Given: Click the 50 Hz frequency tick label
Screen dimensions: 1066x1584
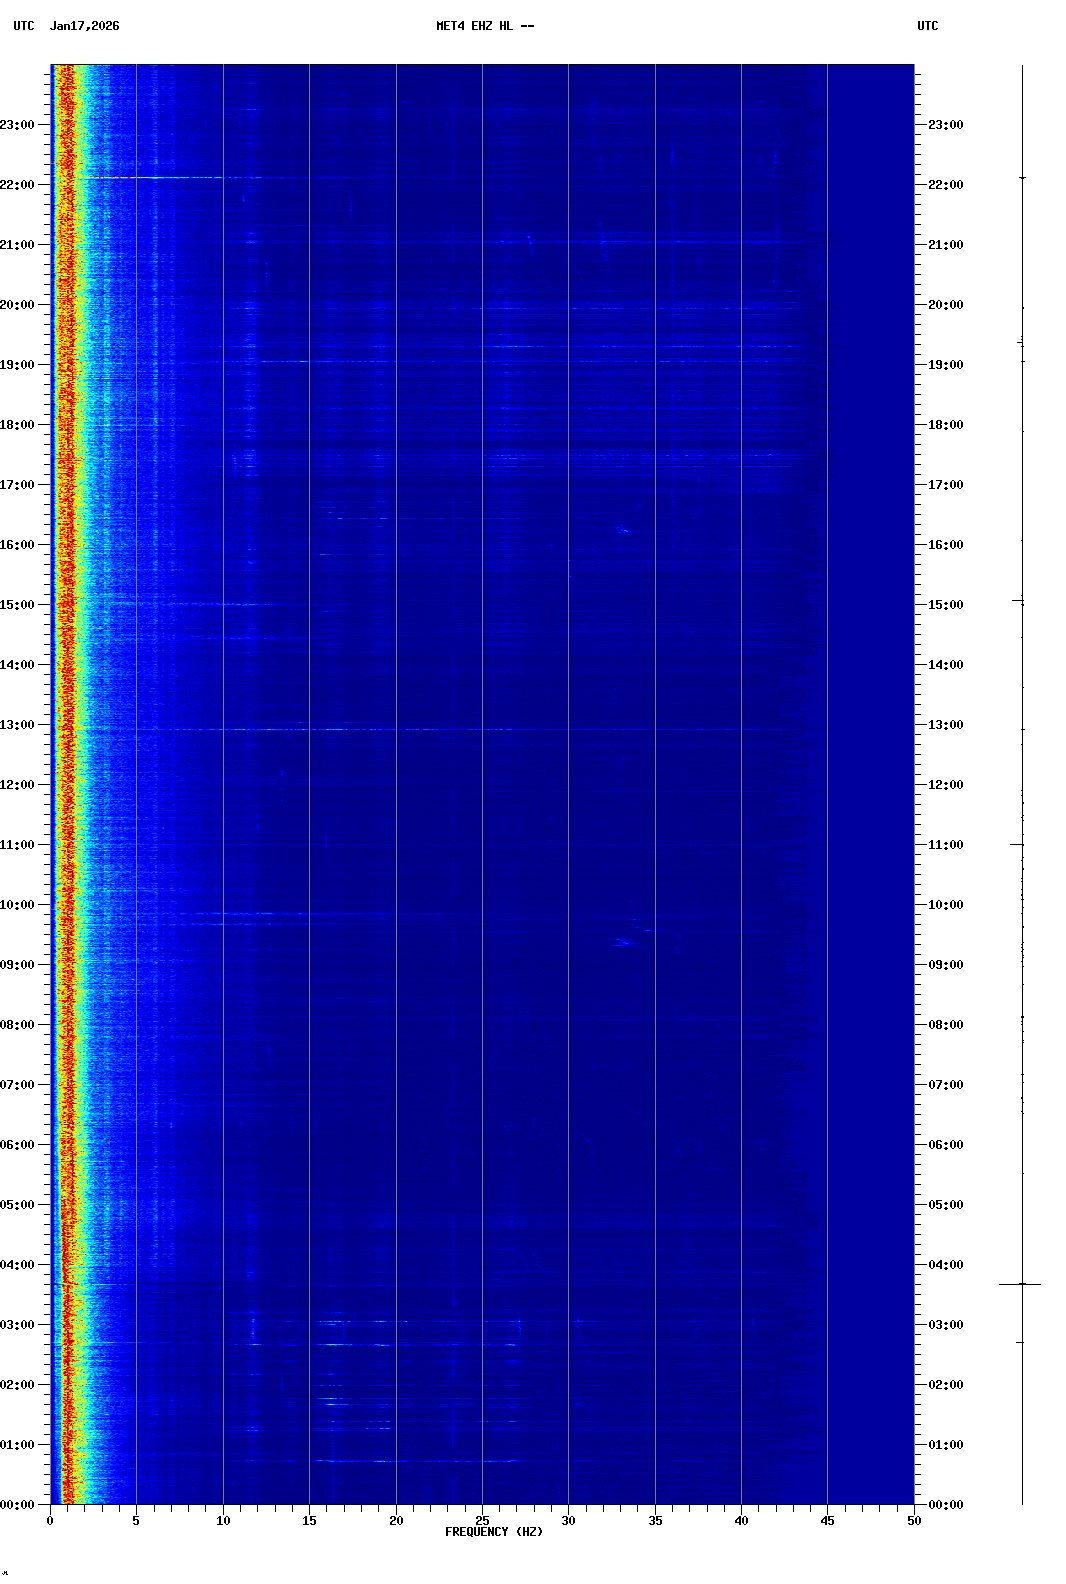Looking at the screenshot, I should (x=914, y=1521).
